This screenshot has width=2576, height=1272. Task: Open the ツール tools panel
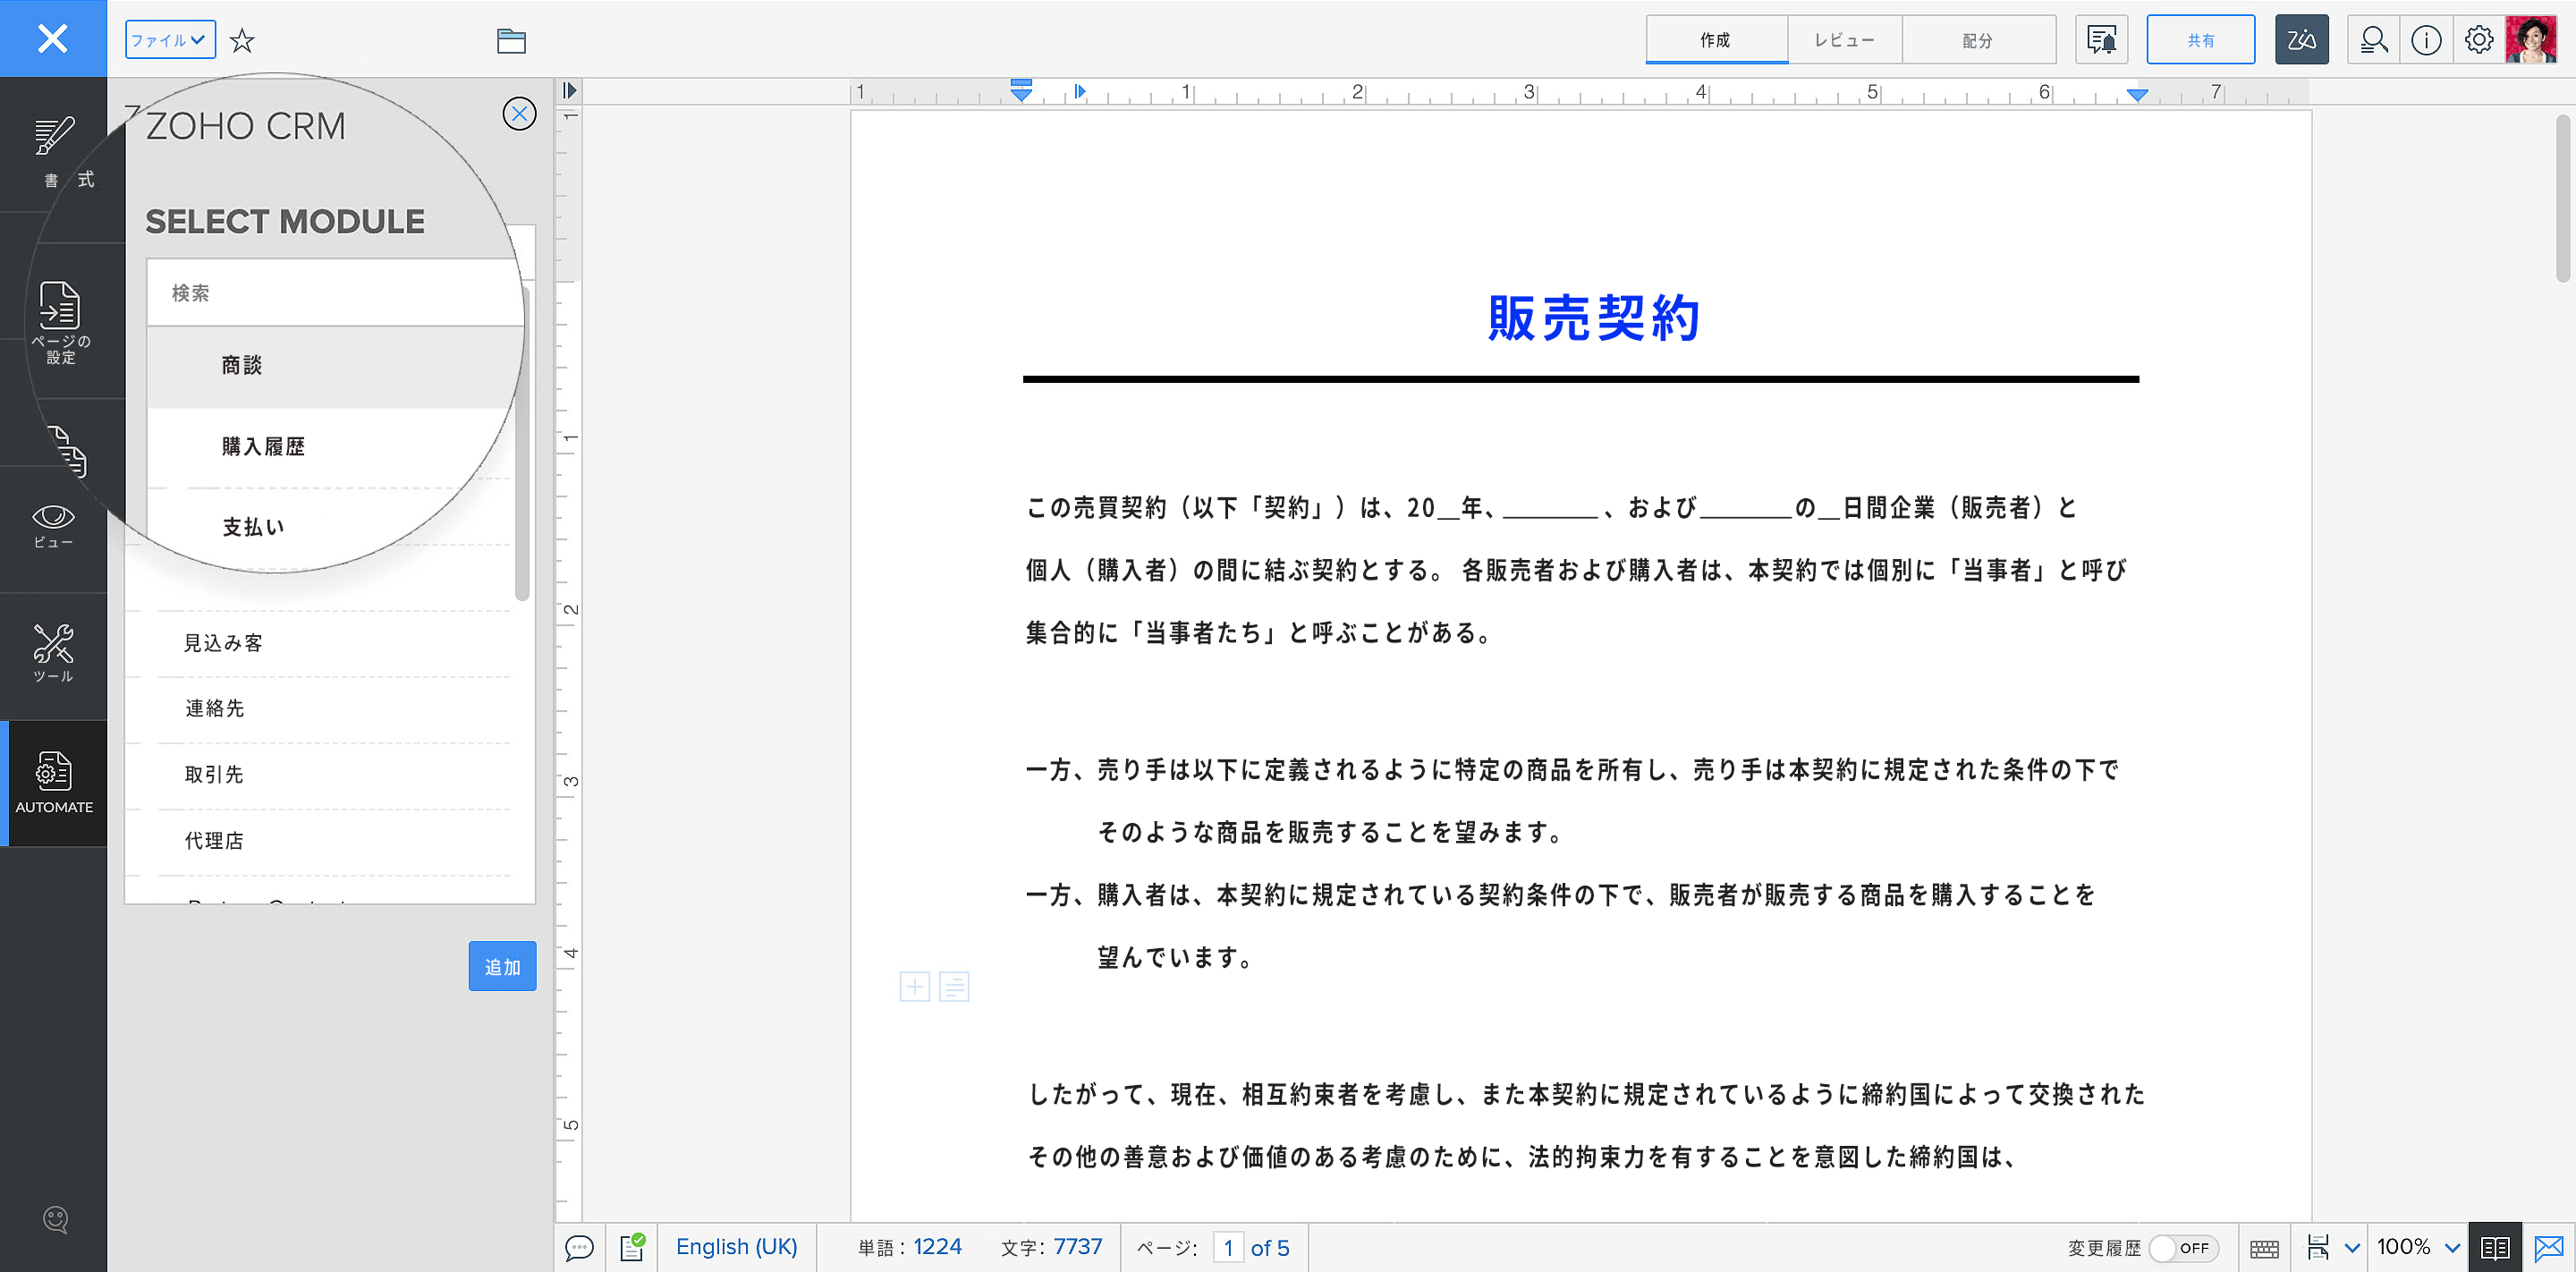pos(53,652)
